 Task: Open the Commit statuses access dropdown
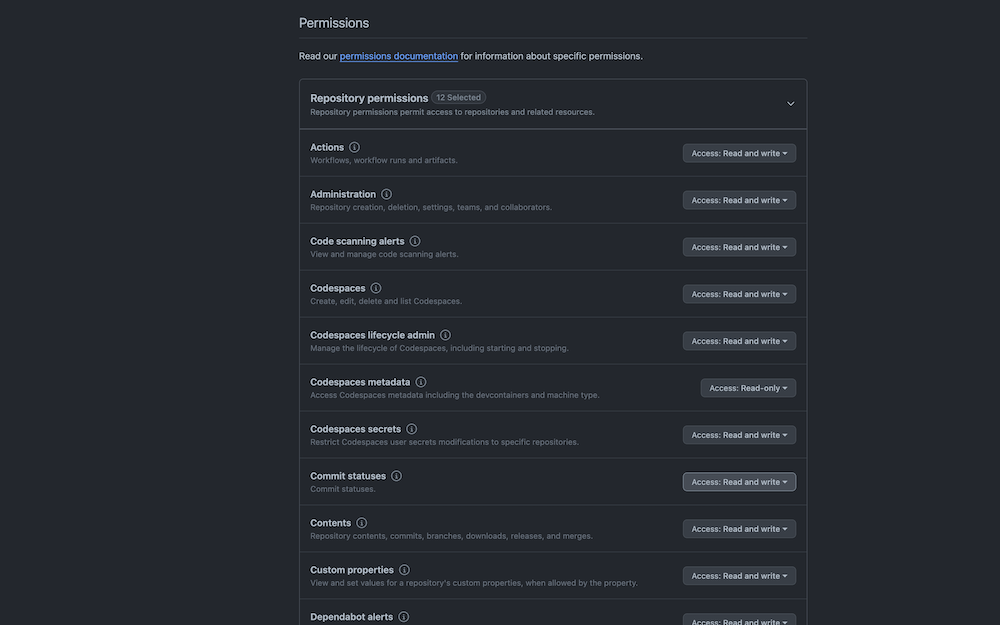pos(739,482)
